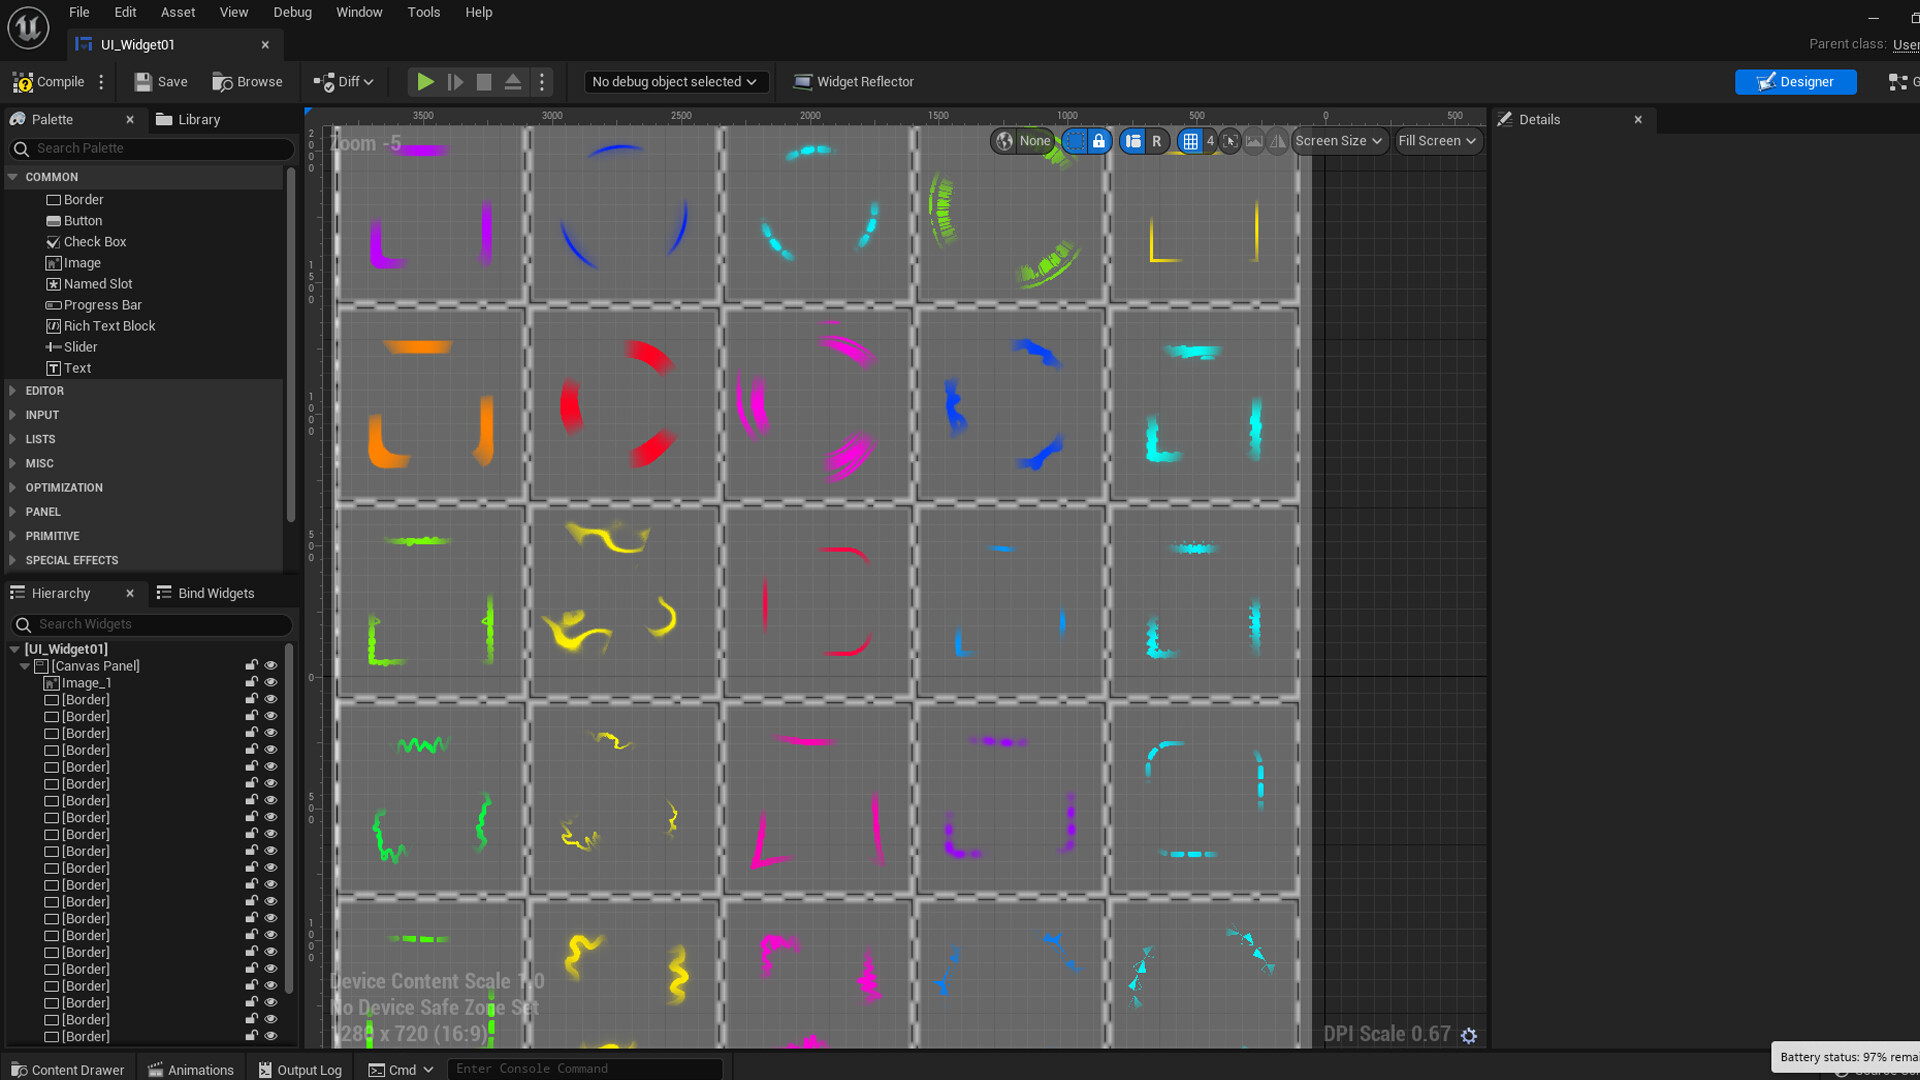1920x1080 pixels.
Task: Adjust the DPI Scale settings gear
Action: (x=1469, y=1036)
